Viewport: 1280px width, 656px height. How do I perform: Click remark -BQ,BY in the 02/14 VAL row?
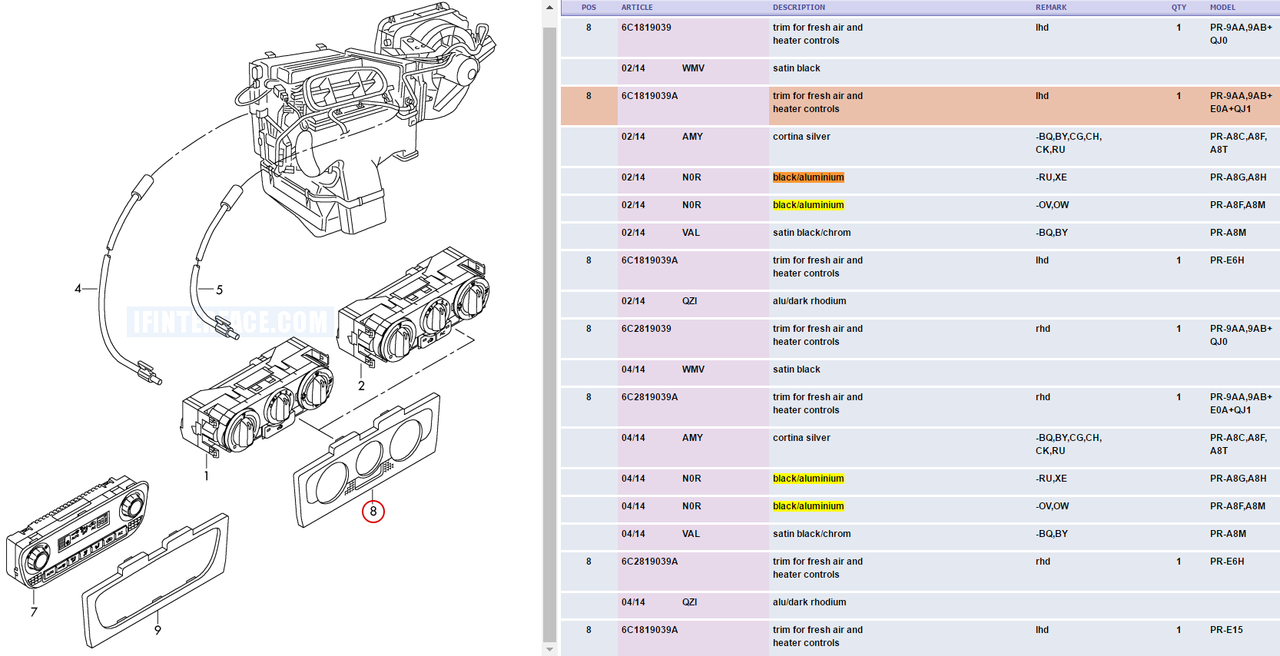[1052, 232]
